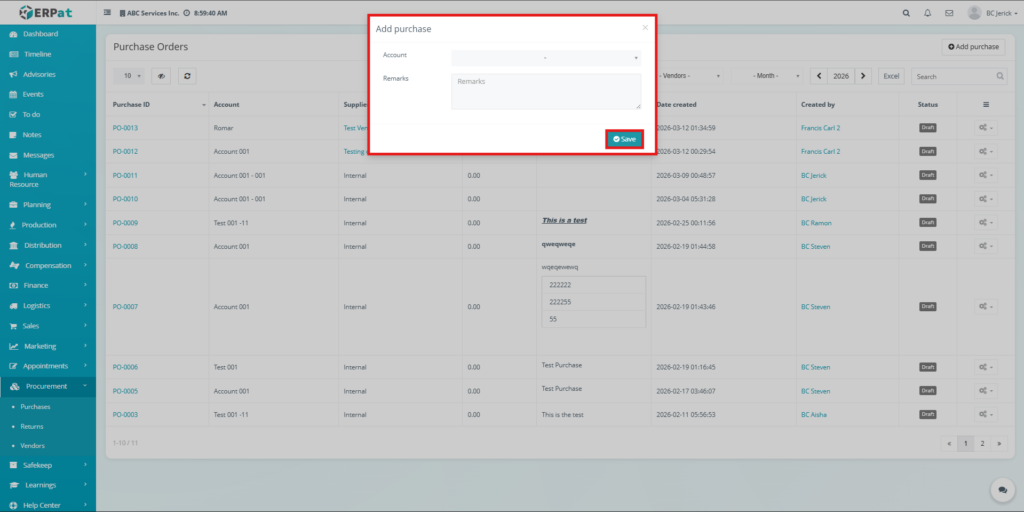The width and height of the screenshot is (1024, 512).
Task: Open the notifications bell
Action: [x=927, y=13]
